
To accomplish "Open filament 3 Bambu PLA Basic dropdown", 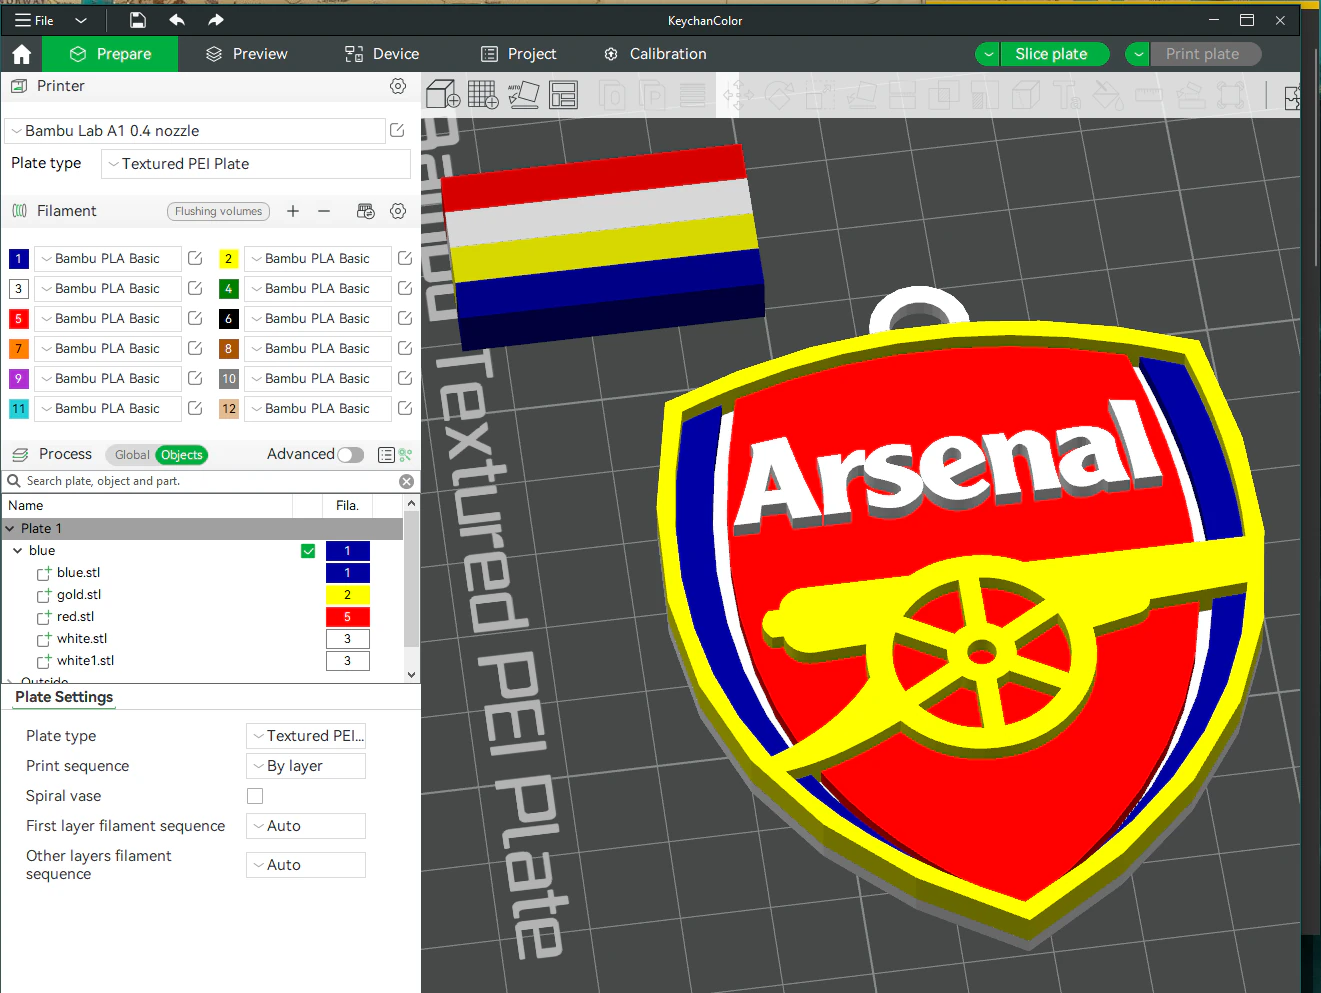I will click(x=108, y=288).
